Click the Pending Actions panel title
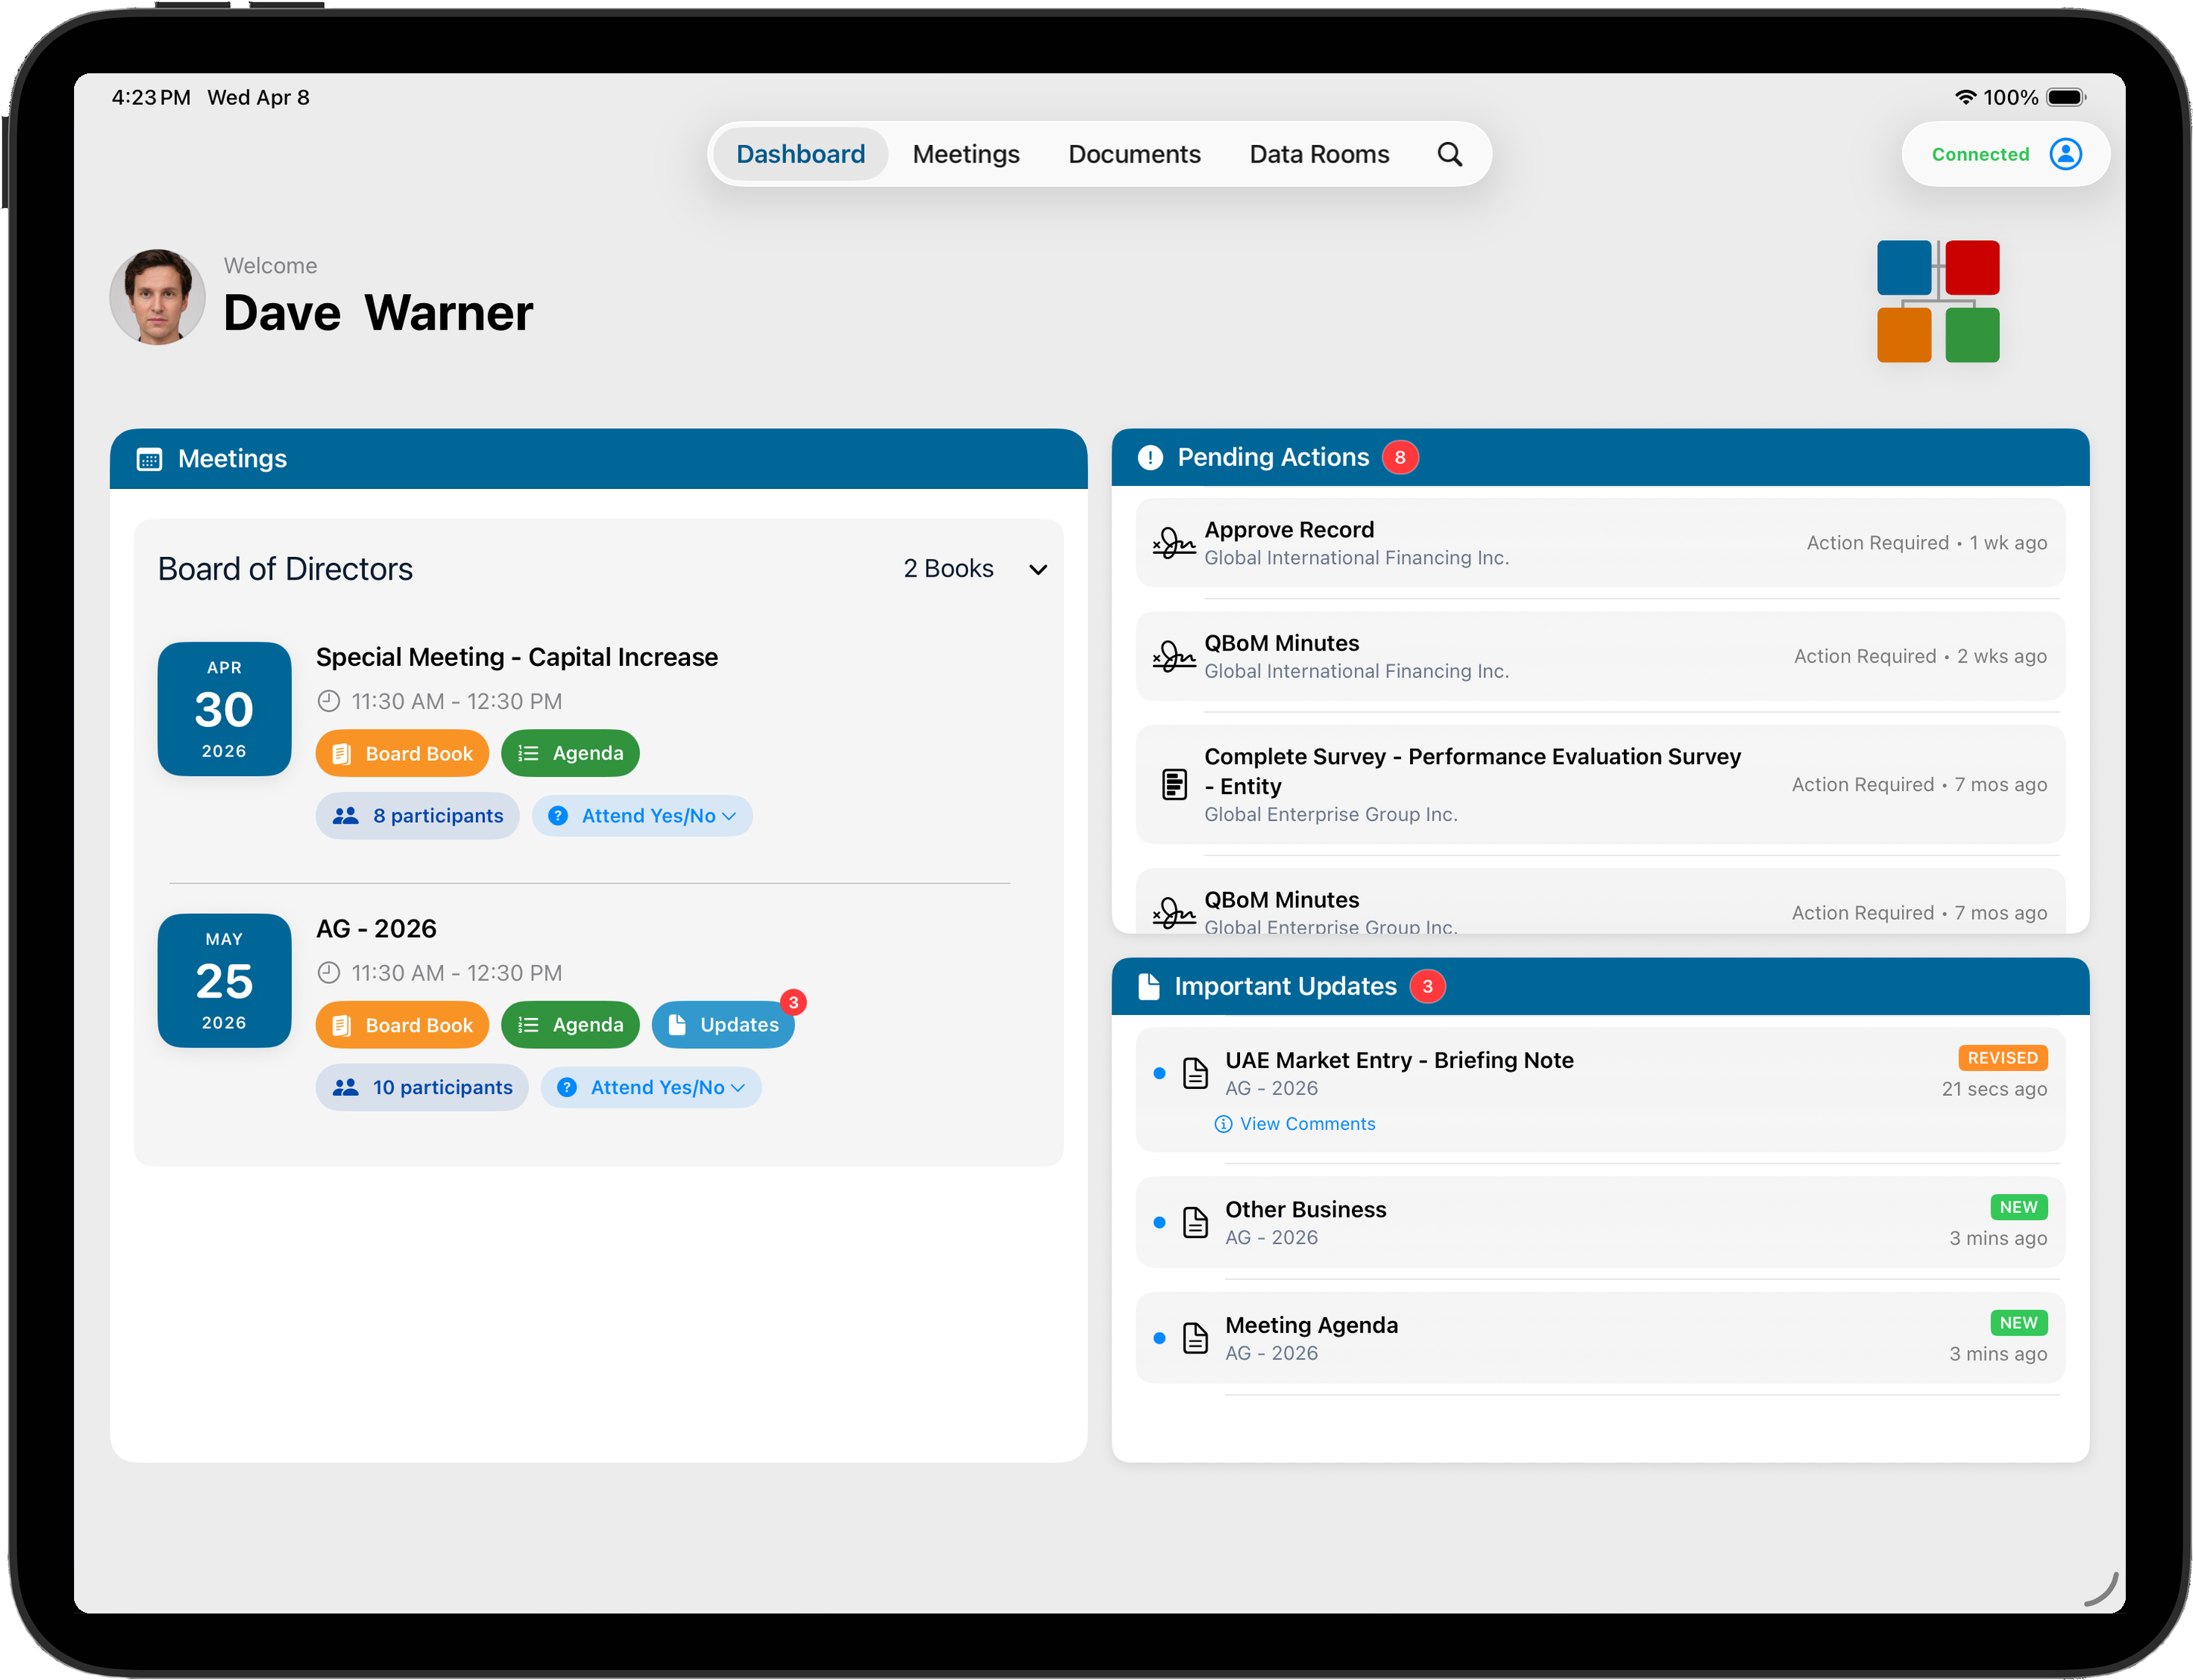 pyautogui.click(x=1272, y=457)
